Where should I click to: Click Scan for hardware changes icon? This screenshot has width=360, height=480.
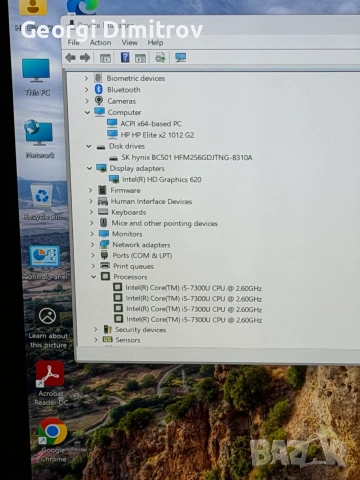pyautogui.click(x=181, y=57)
